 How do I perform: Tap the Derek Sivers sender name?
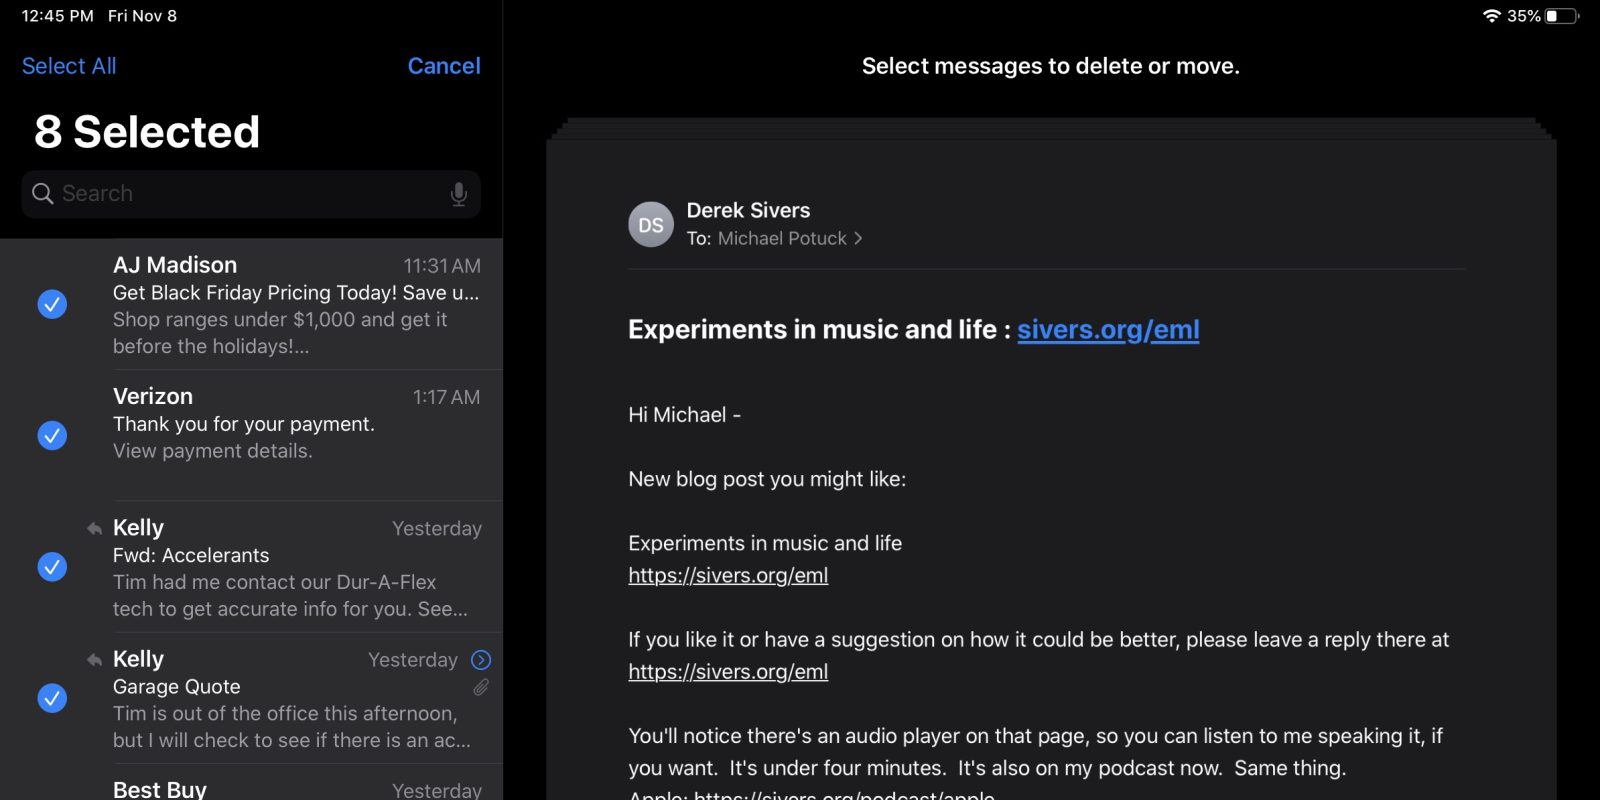point(748,211)
